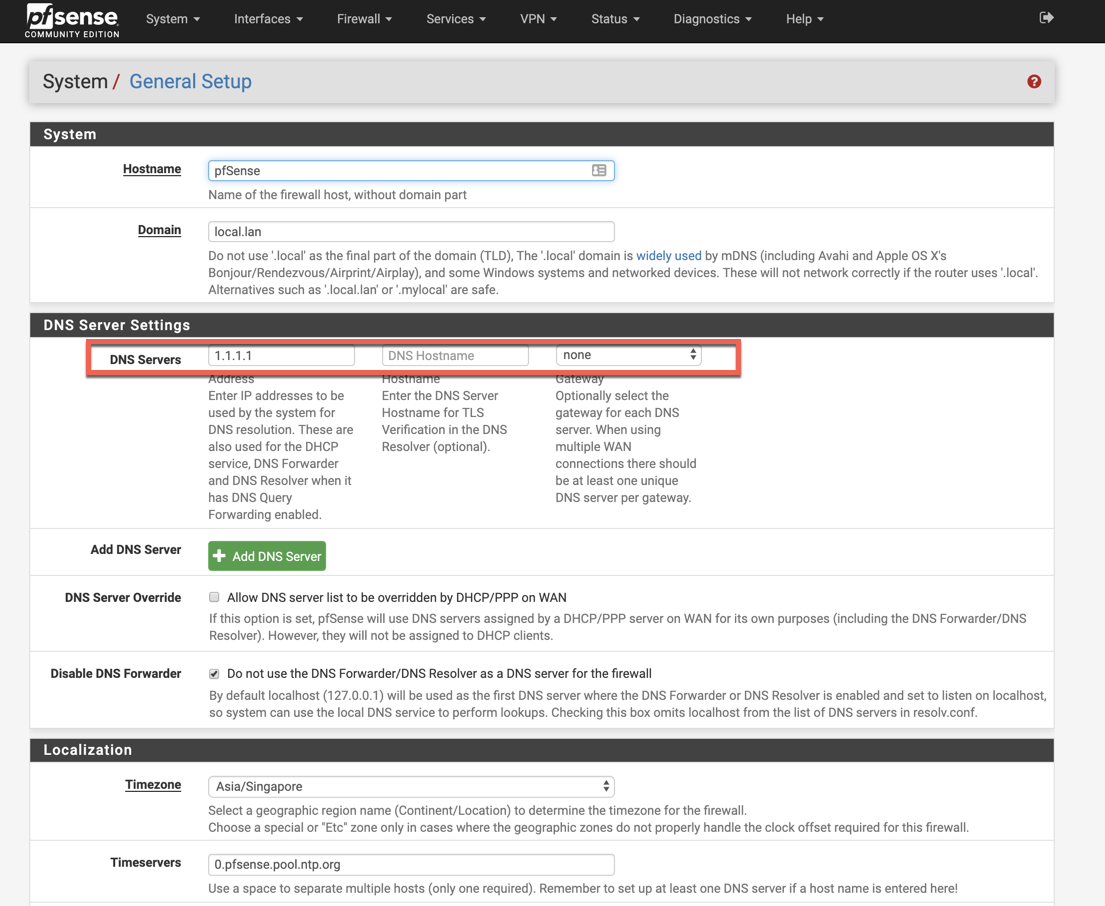The width and height of the screenshot is (1105, 906).
Task: Click the Timeservers label
Action: [145, 862]
